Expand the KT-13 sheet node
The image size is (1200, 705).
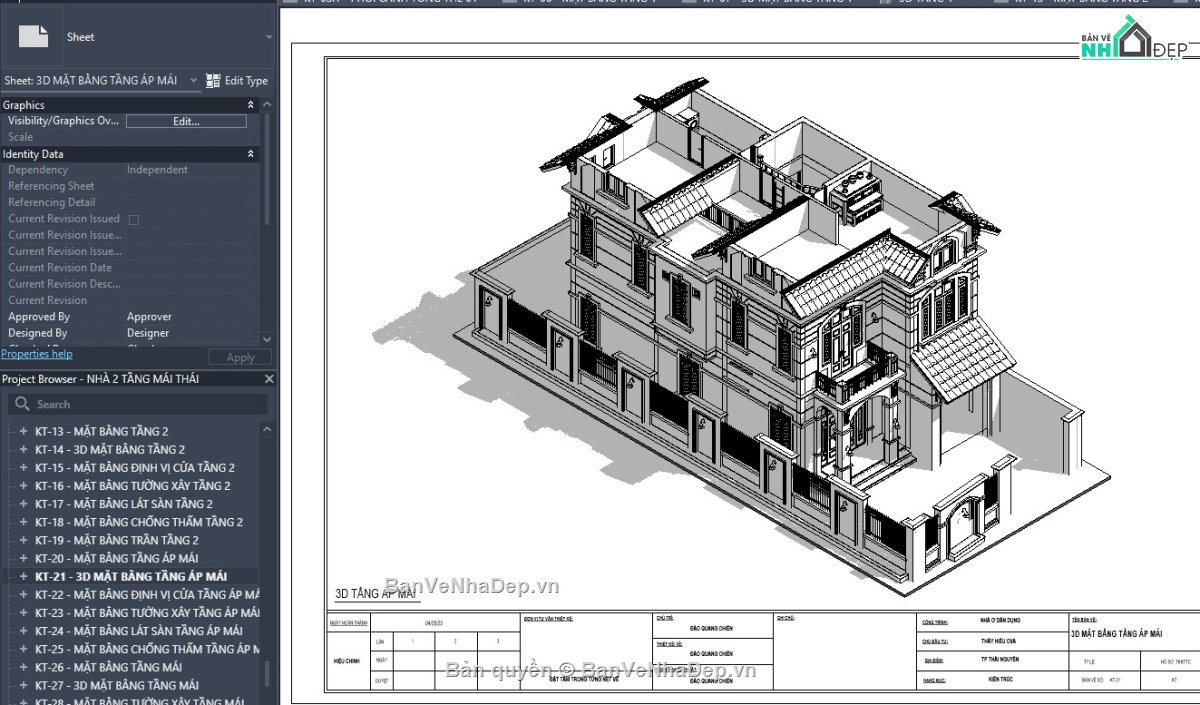click(24, 431)
